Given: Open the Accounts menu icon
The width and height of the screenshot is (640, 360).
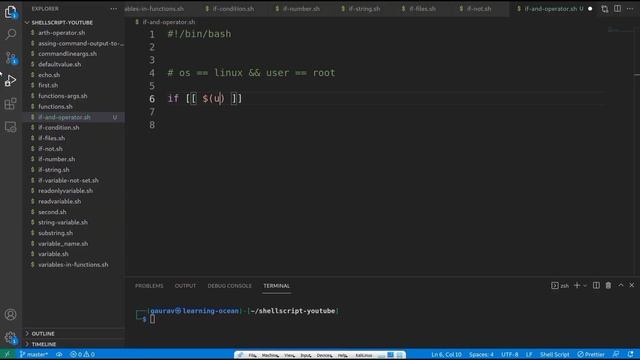Looking at the screenshot, I should point(11,314).
